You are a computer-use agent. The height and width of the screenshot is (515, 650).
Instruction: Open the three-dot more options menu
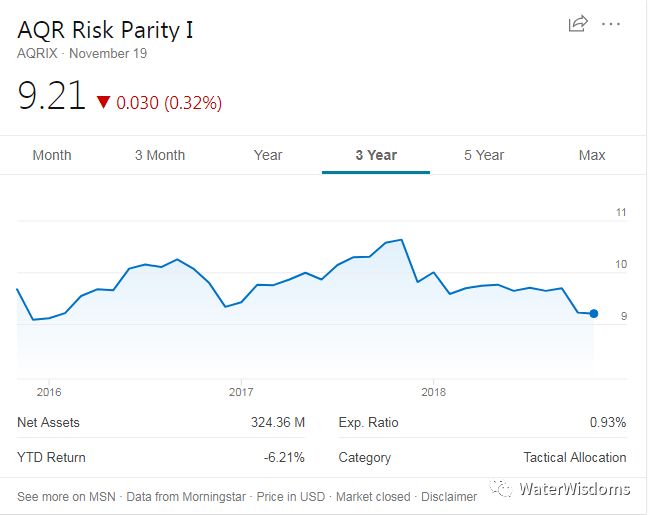611,24
